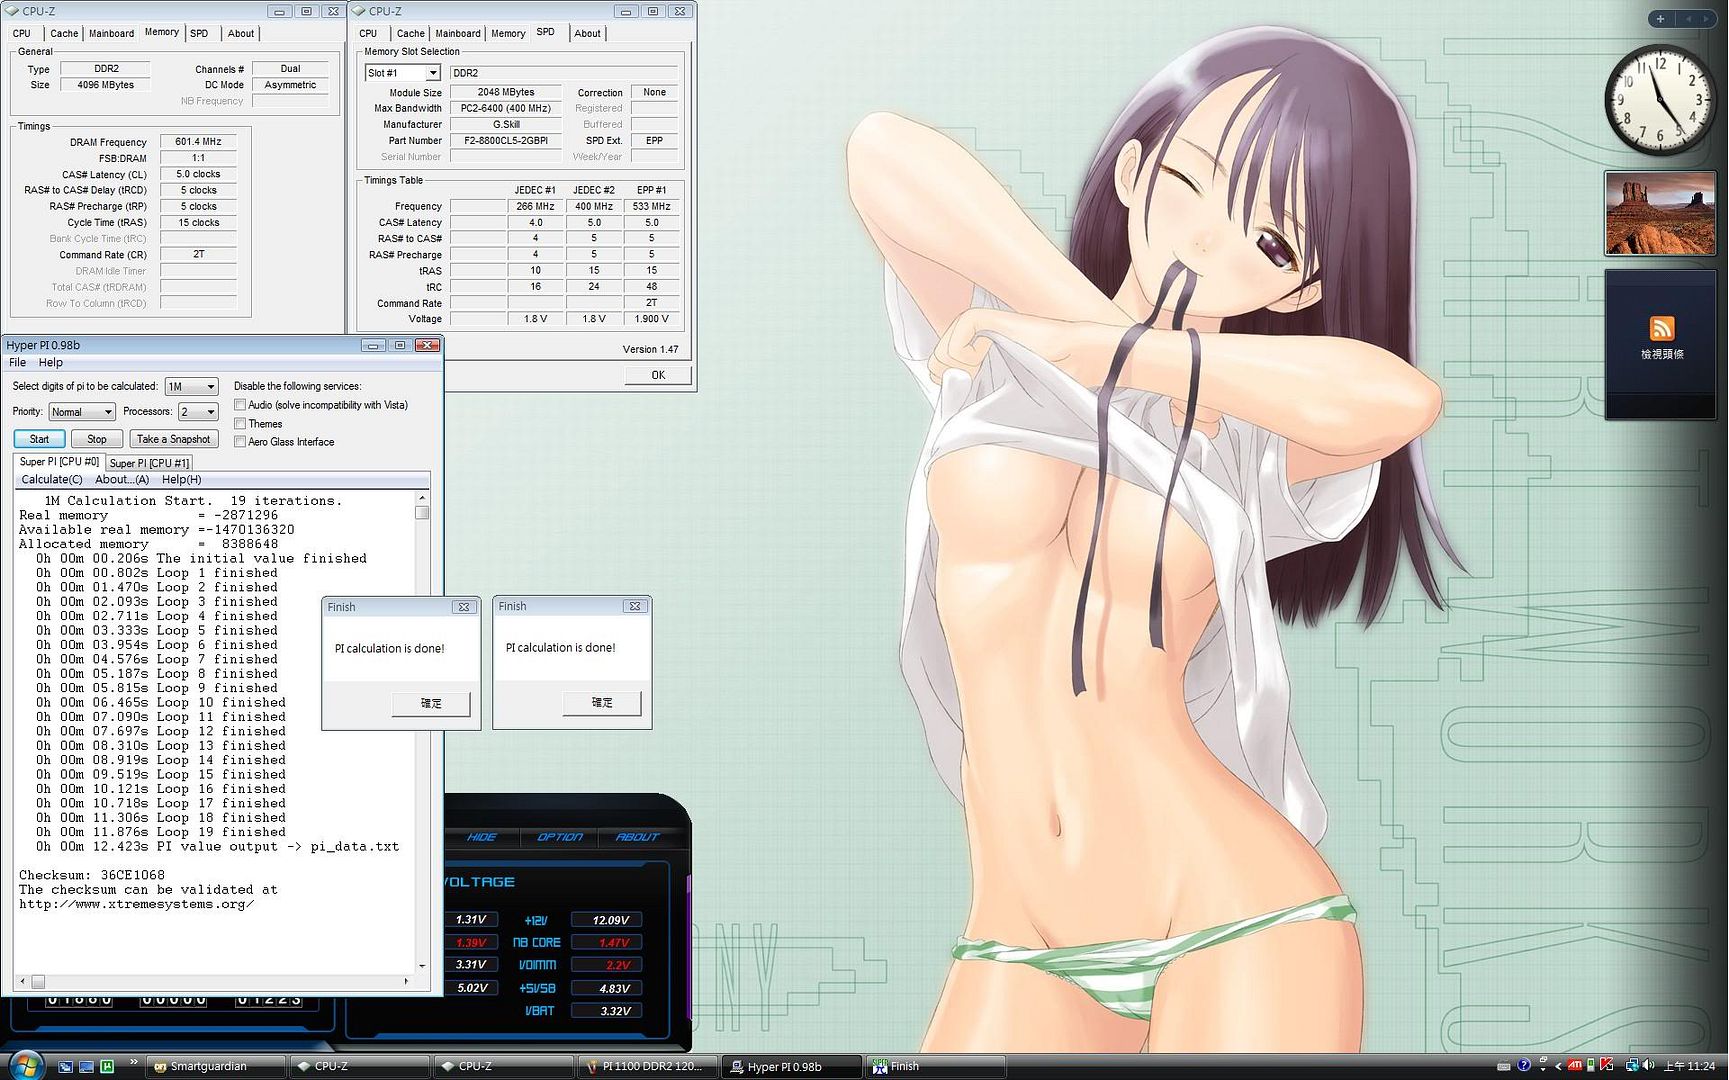Open the pi digits 1M dropdown
Image resolution: width=1729 pixels, height=1080 pixels.
coord(191,387)
